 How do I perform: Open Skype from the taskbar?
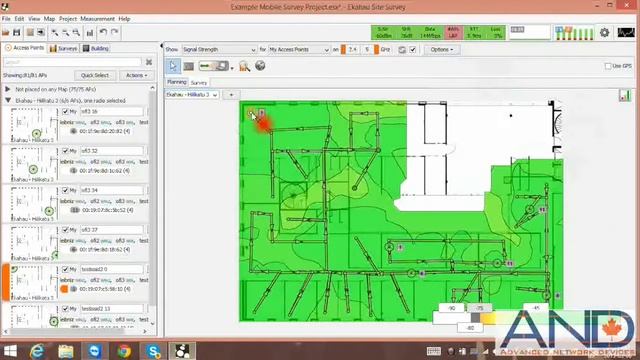click(x=153, y=351)
